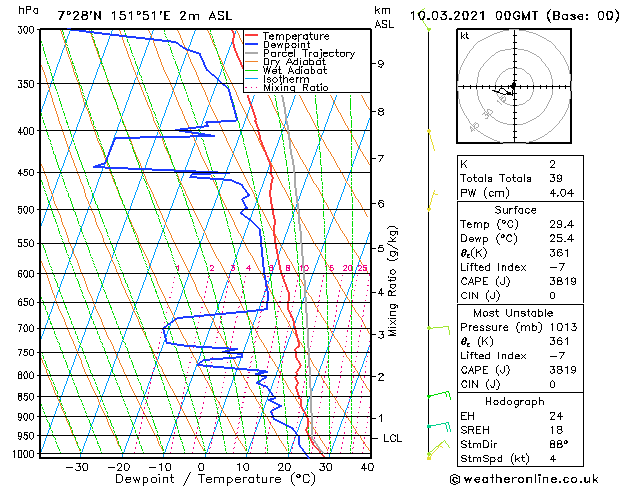The image size is (629, 486).
Task: Click the SREH value '18'
Action: point(556,430)
